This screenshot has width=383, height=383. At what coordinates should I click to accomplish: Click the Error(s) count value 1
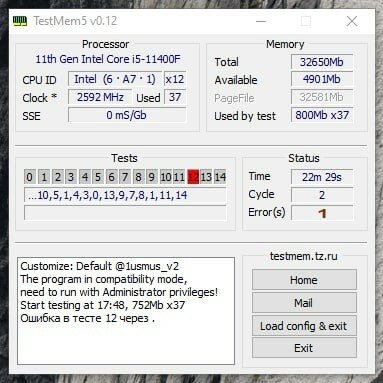[x=322, y=213]
